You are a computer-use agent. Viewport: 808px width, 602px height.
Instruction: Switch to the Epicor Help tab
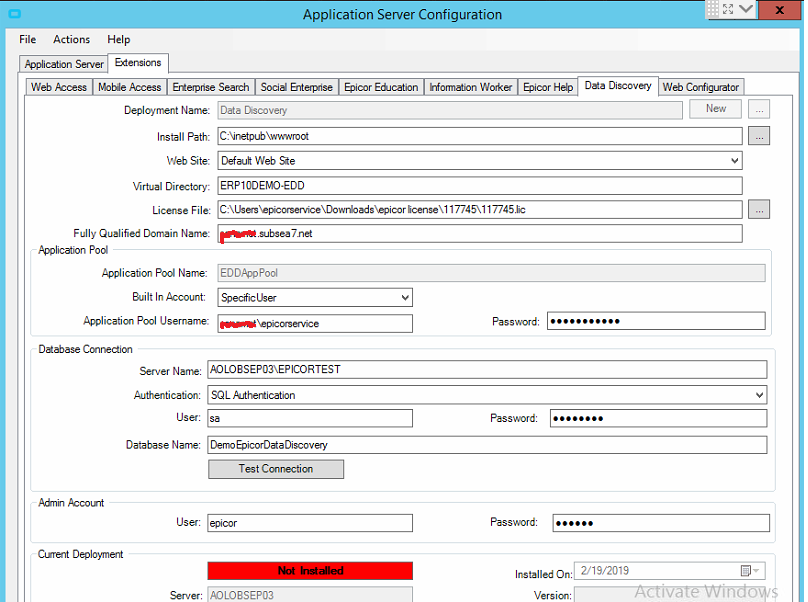548,87
